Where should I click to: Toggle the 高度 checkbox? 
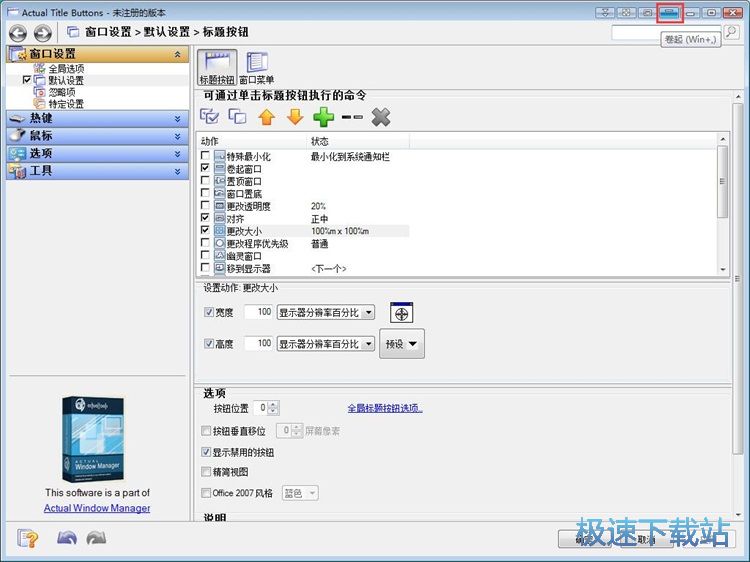click(x=209, y=343)
